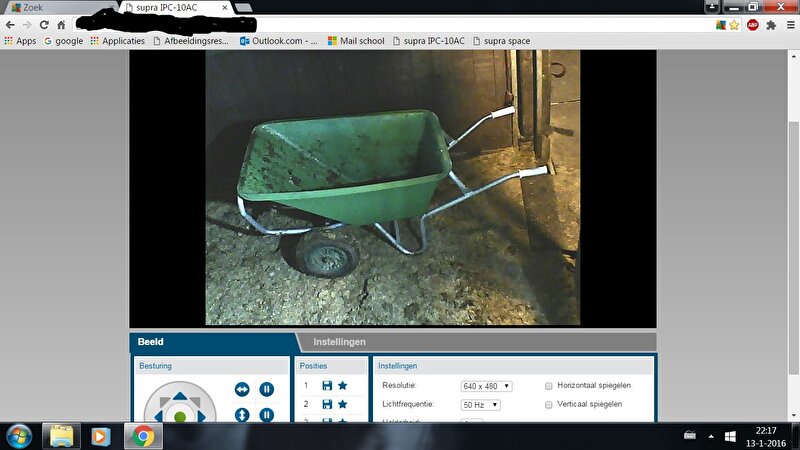The width and height of the screenshot is (800, 450).
Task: Open Adblock Plus extension
Action: coord(753,25)
